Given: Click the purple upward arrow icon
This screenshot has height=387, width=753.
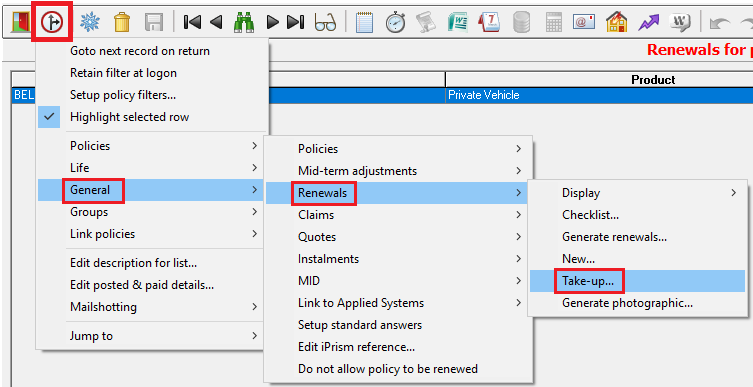Looking at the screenshot, I should 648,22.
